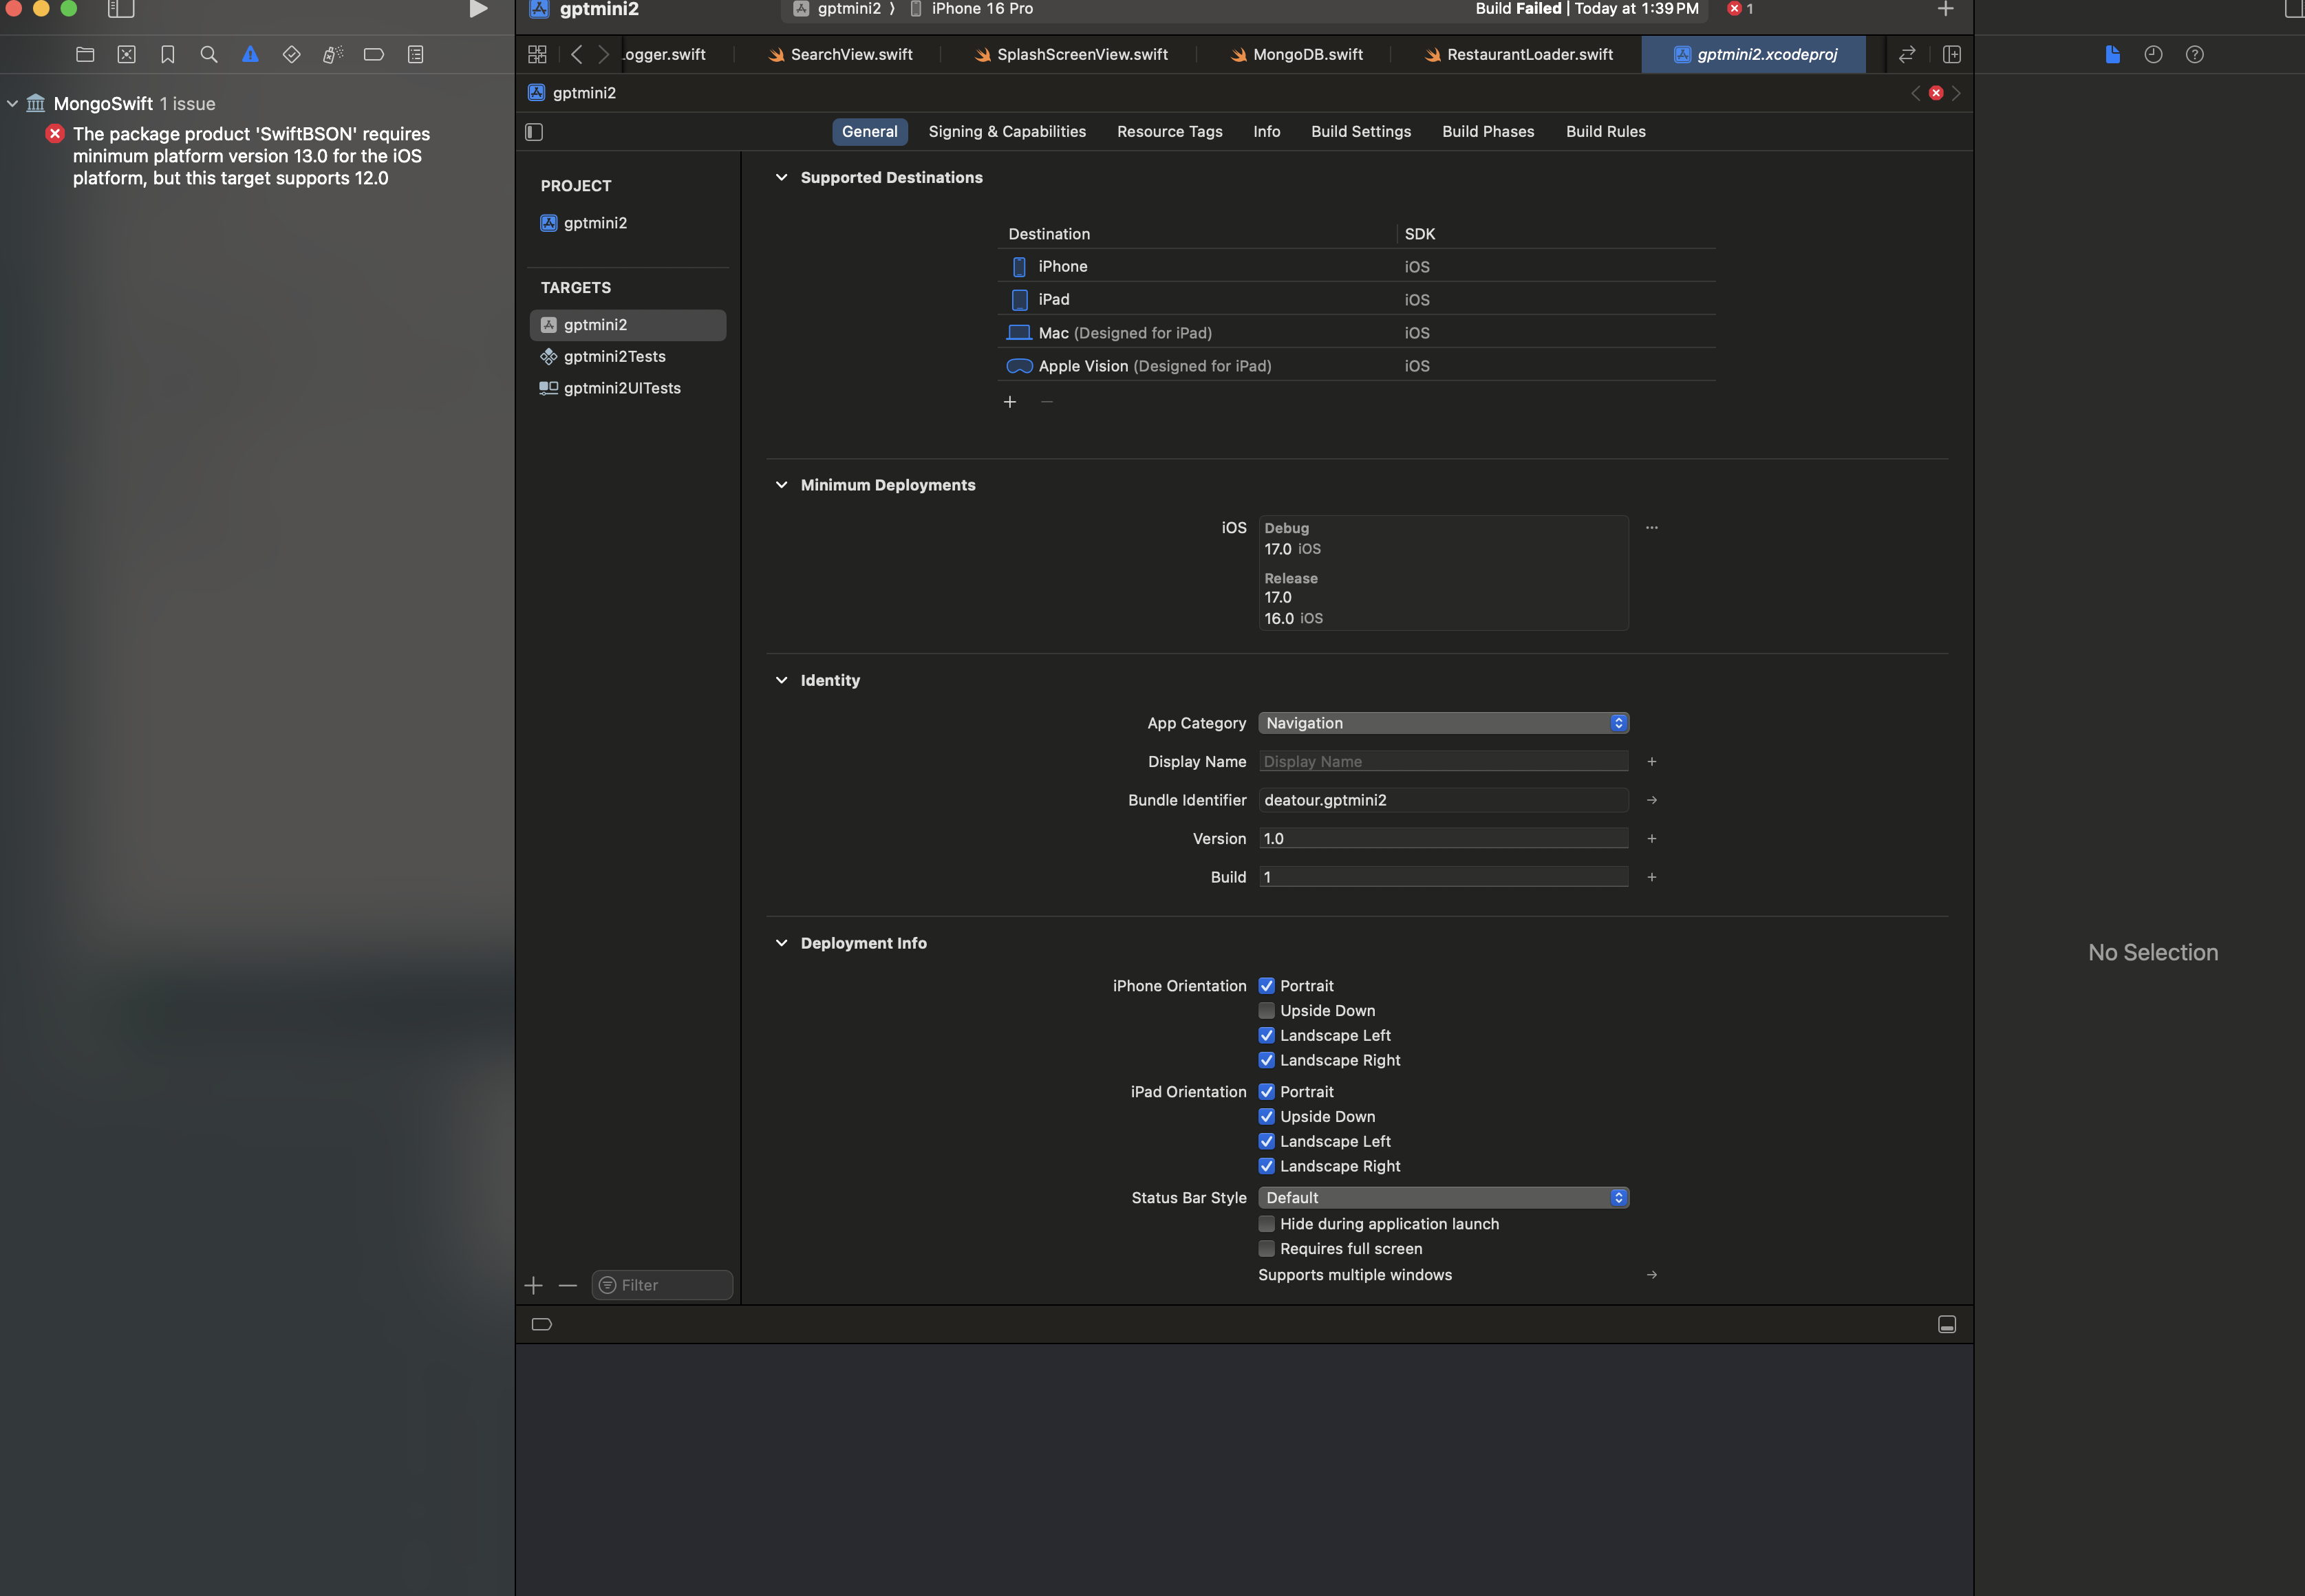Toggle iPhone Landscape Left checkbox
Image resolution: width=2305 pixels, height=1596 pixels.
[x=1266, y=1035]
